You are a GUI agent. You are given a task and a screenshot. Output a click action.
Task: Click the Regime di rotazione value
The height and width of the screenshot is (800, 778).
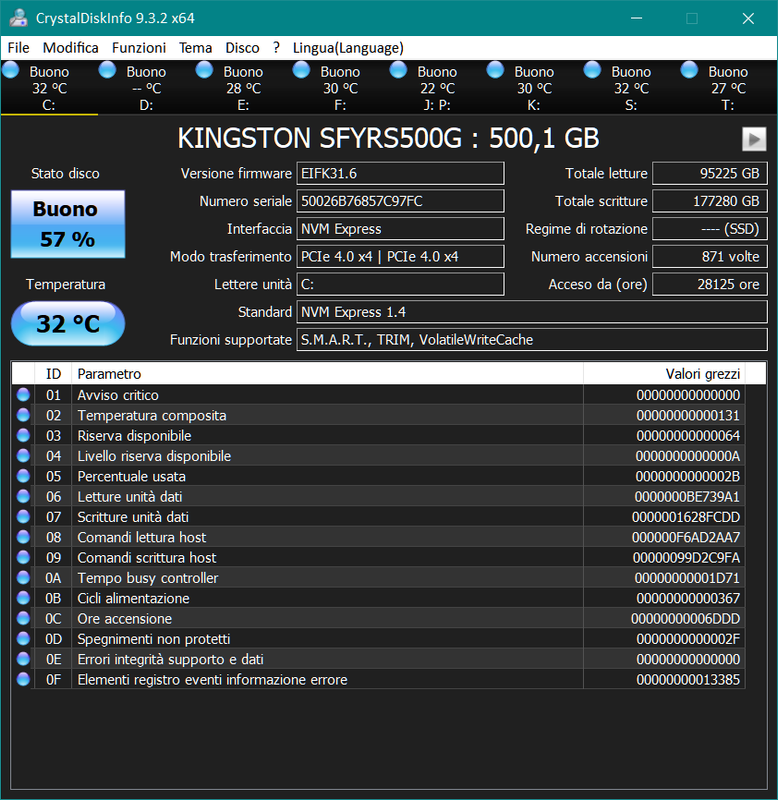710,229
